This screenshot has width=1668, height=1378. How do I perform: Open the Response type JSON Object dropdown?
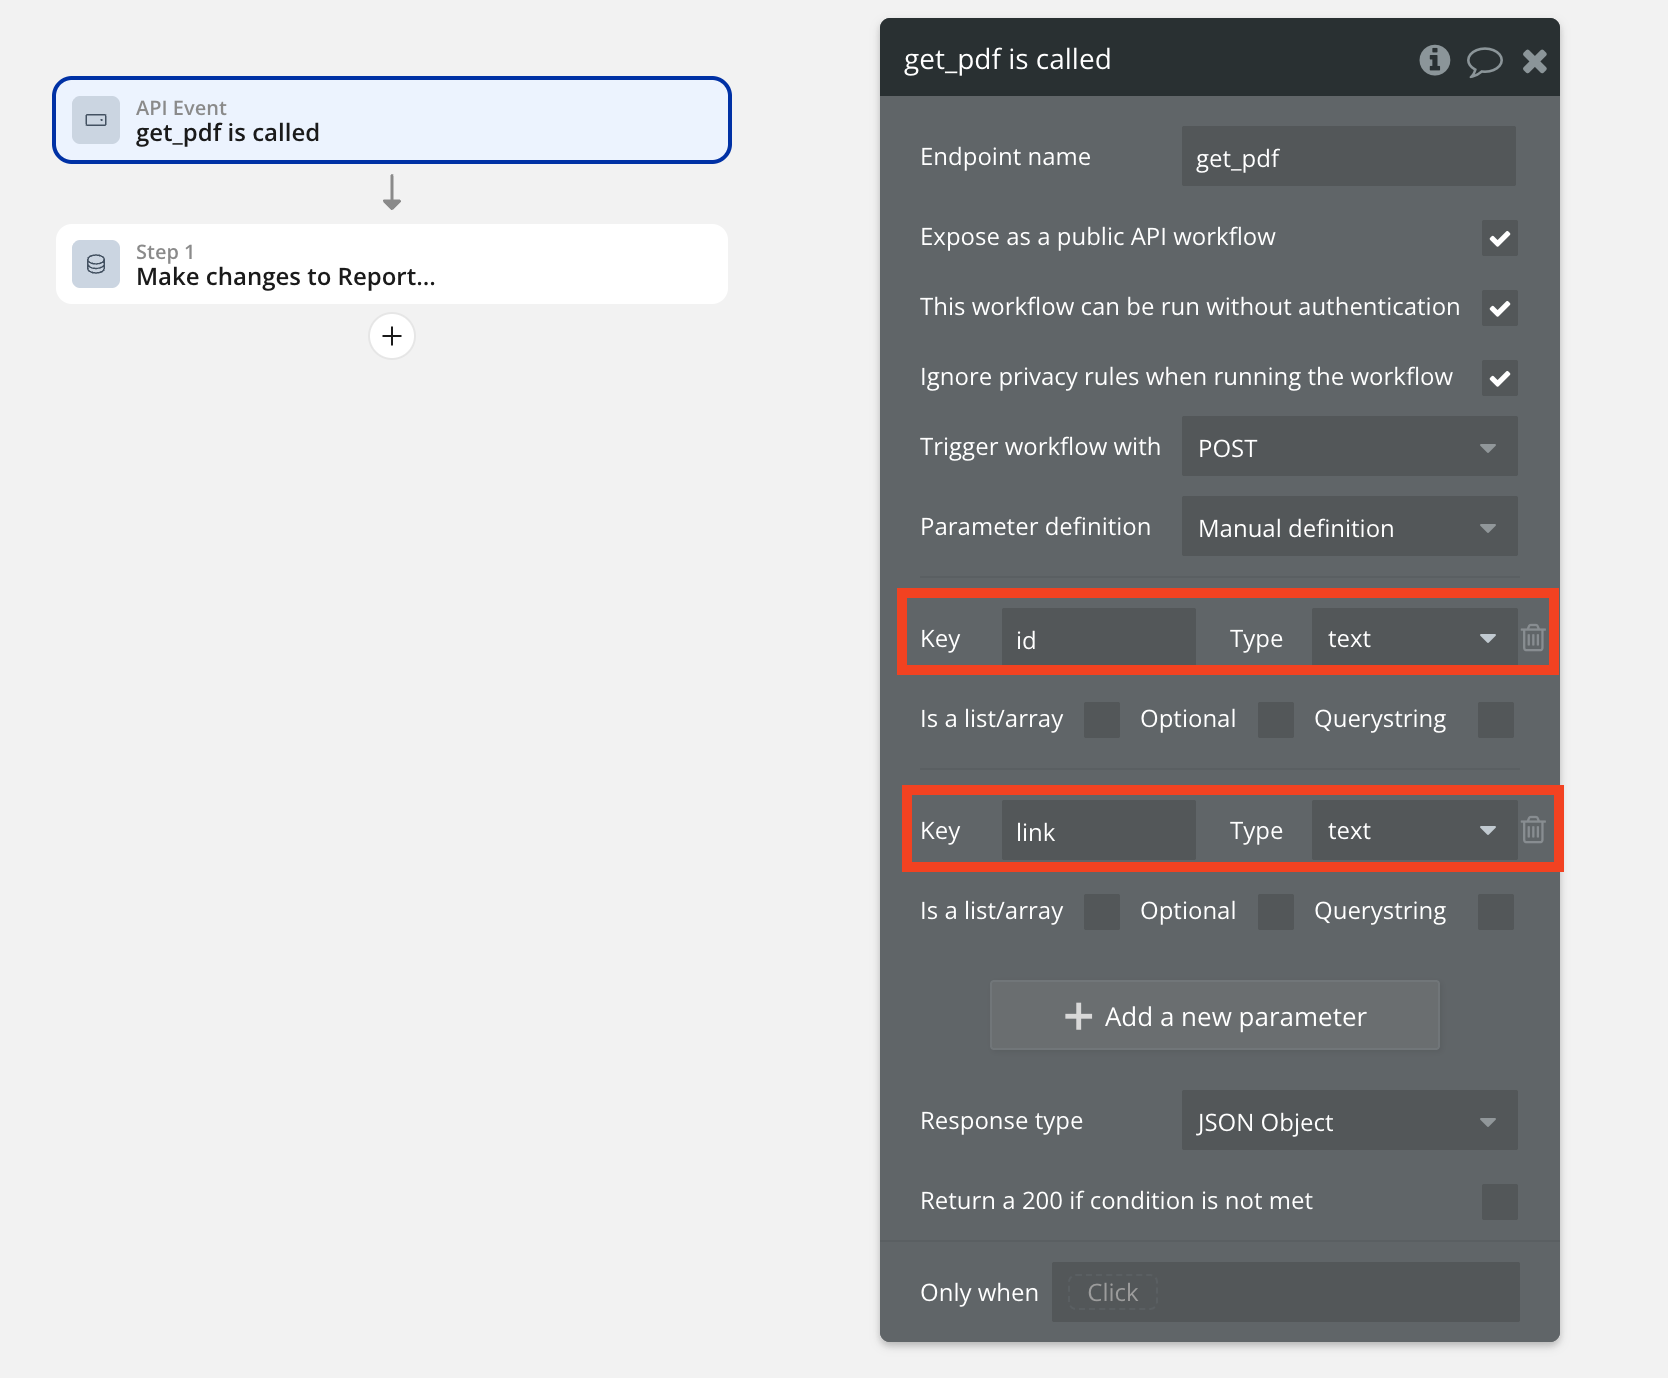pyautogui.click(x=1349, y=1121)
